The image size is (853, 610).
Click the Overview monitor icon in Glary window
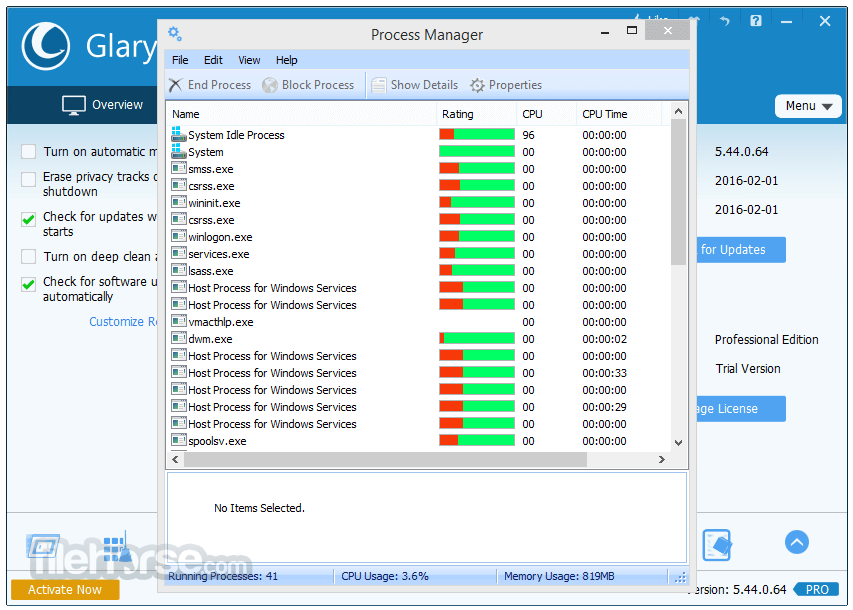pyautogui.click(x=73, y=105)
